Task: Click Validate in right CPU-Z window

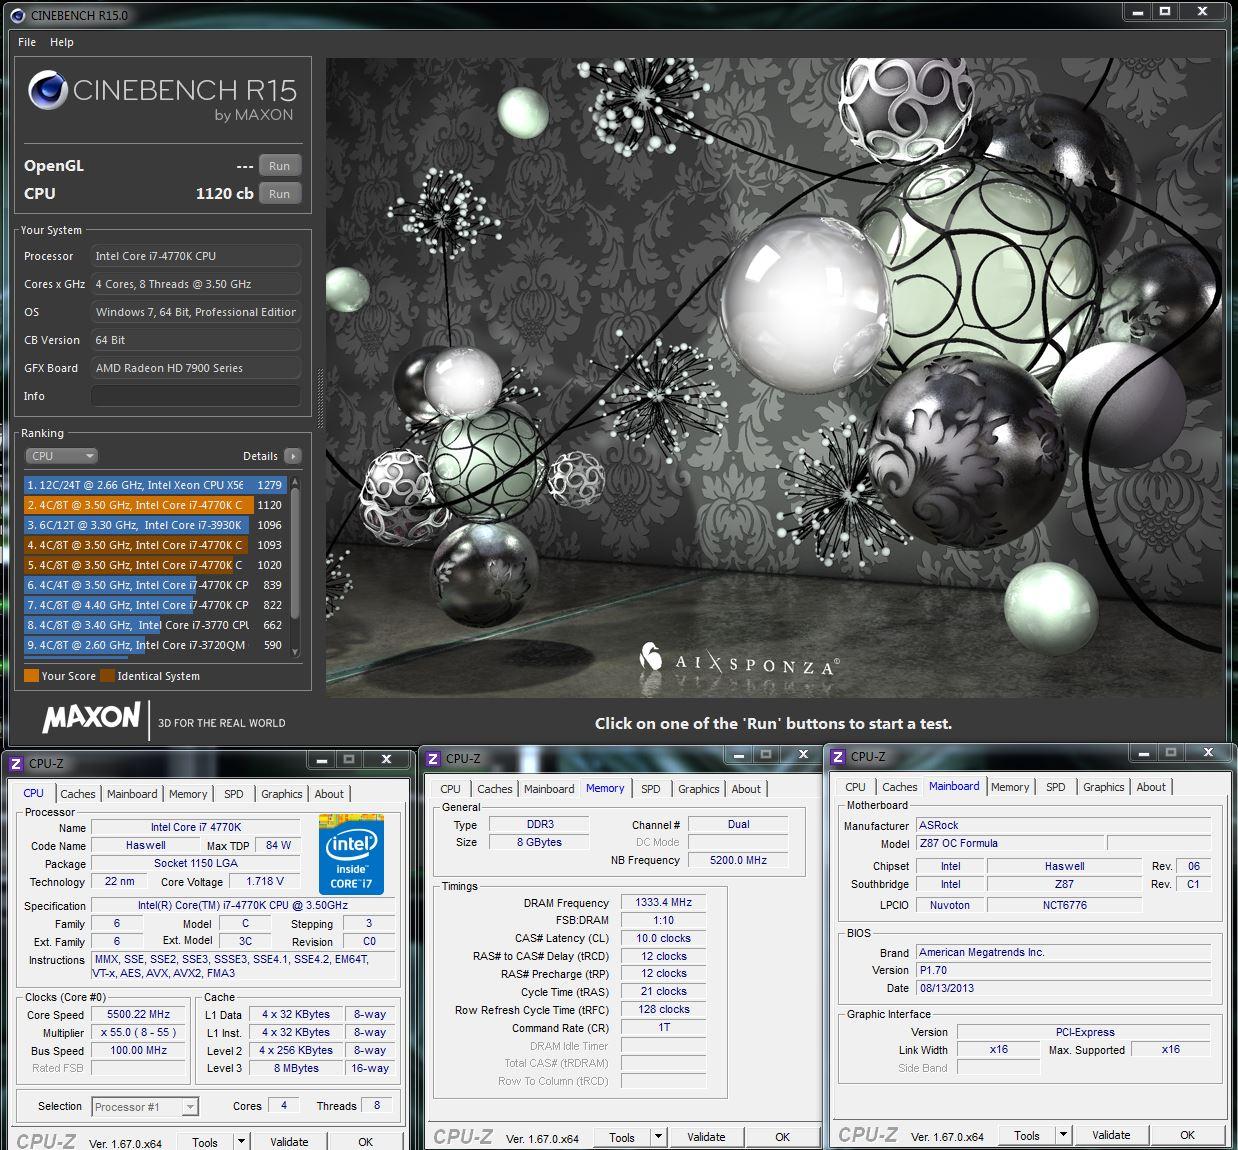Action: (1111, 1135)
